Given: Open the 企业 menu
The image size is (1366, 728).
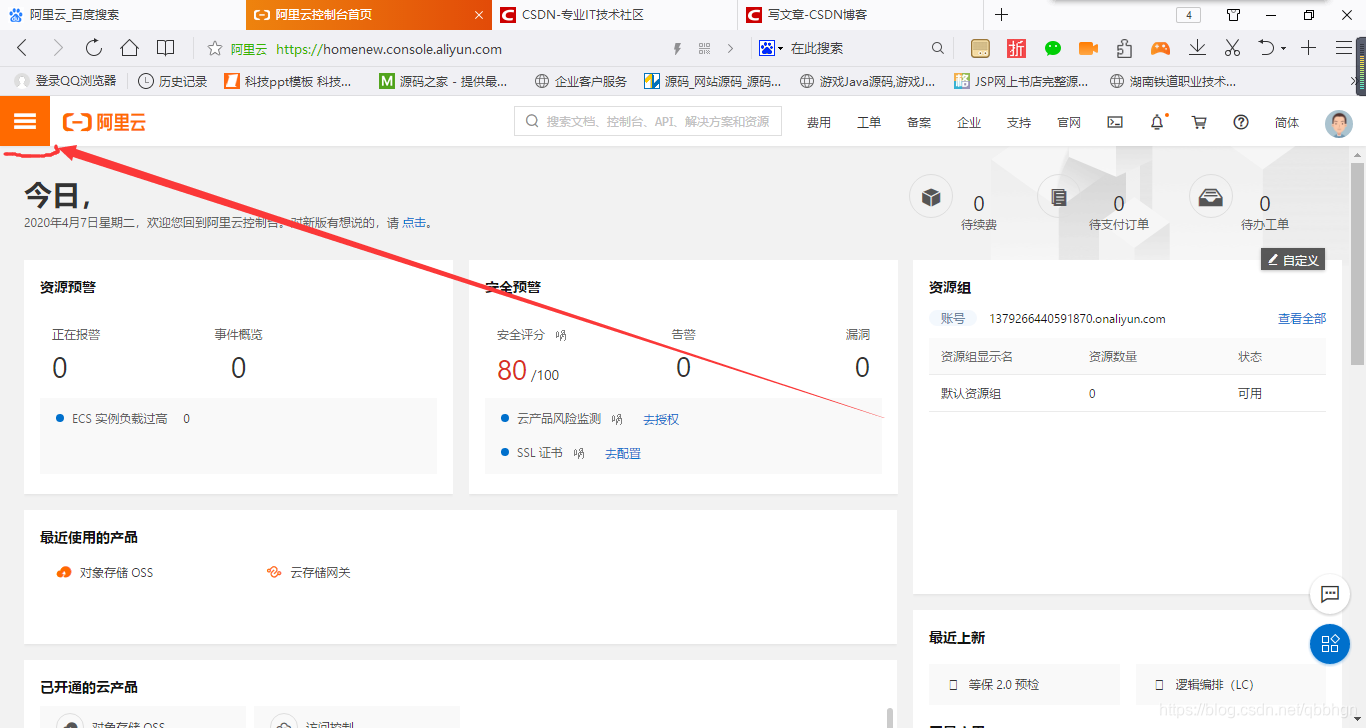Looking at the screenshot, I should point(969,122).
